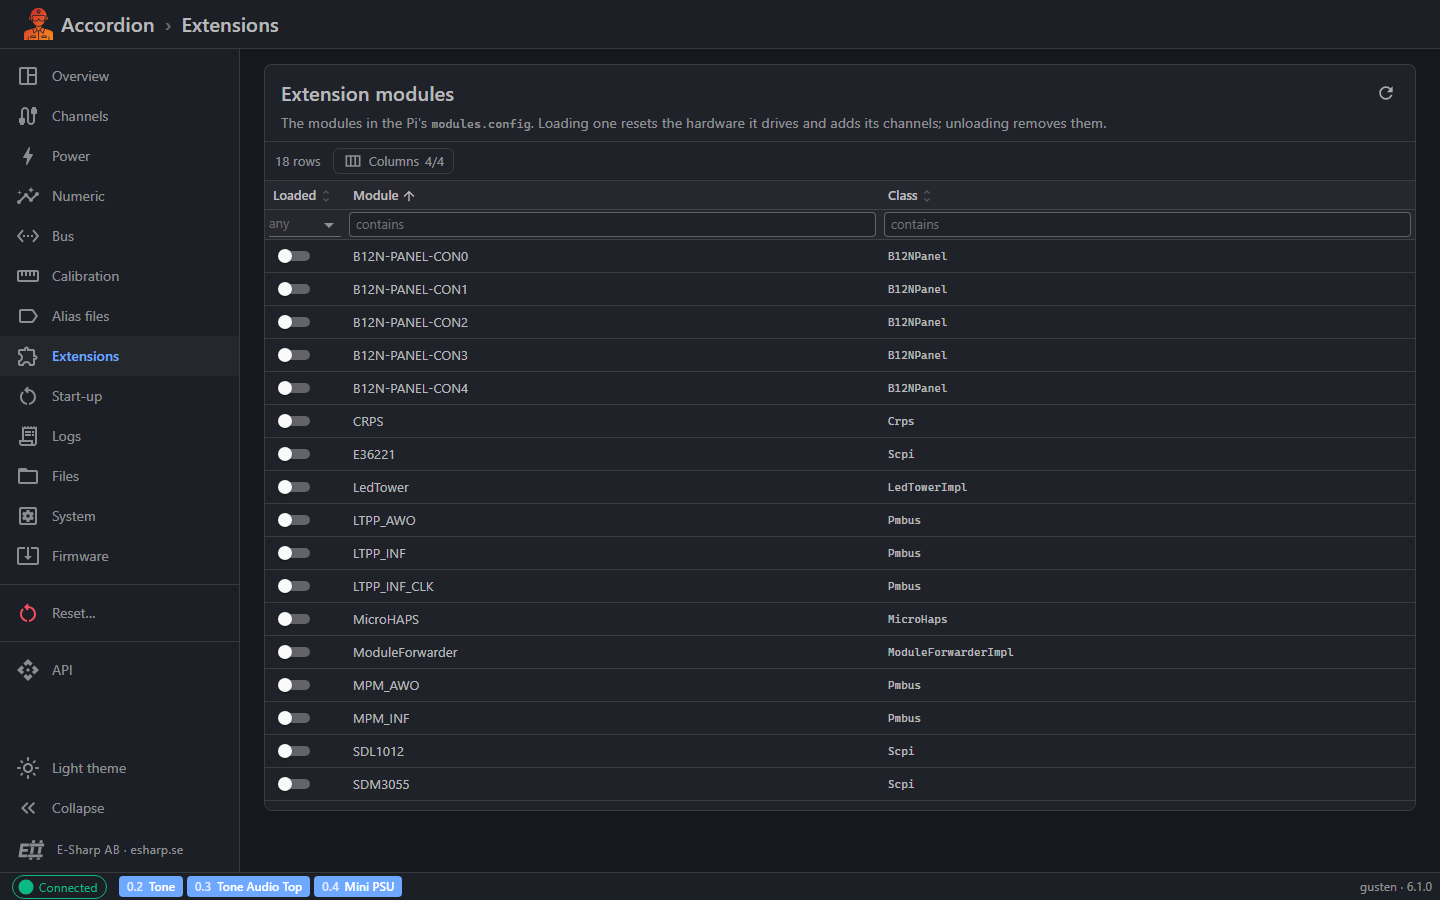Select the LTPP_INF_CLK module name
The image size is (1440, 900).
[393, 586]
